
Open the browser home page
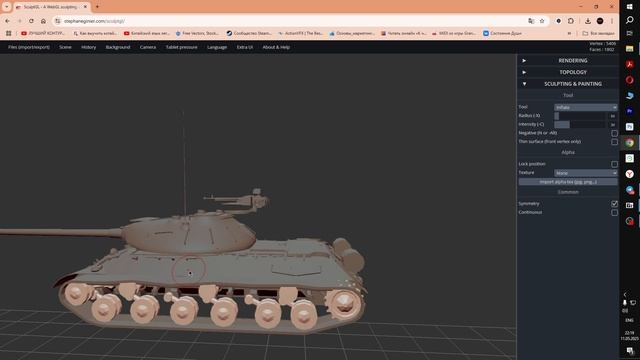pos(43,21)
